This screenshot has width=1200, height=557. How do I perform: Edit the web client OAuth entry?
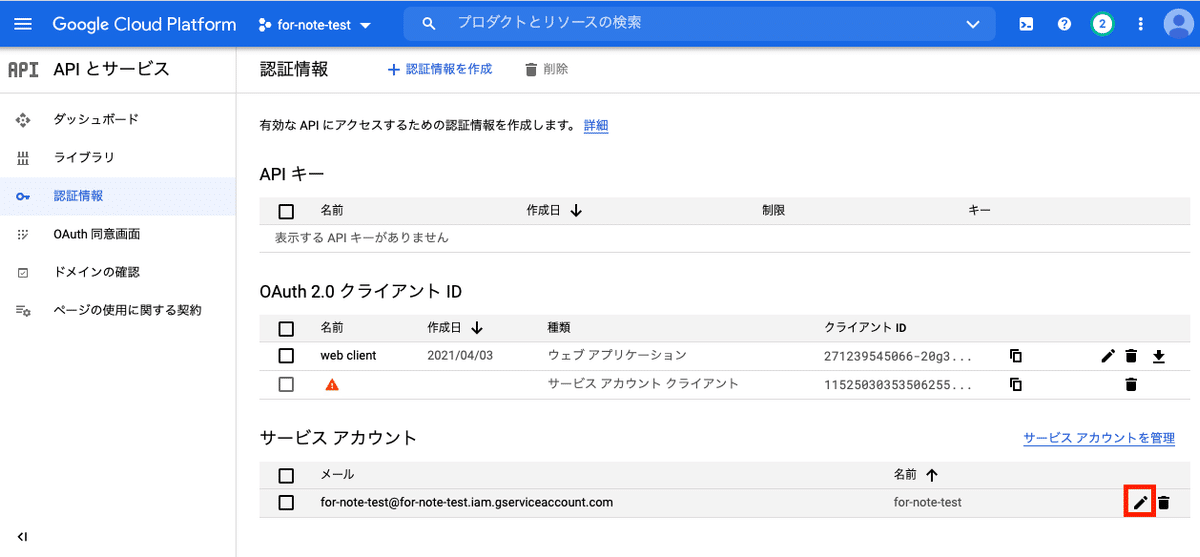click(1107, 355)
